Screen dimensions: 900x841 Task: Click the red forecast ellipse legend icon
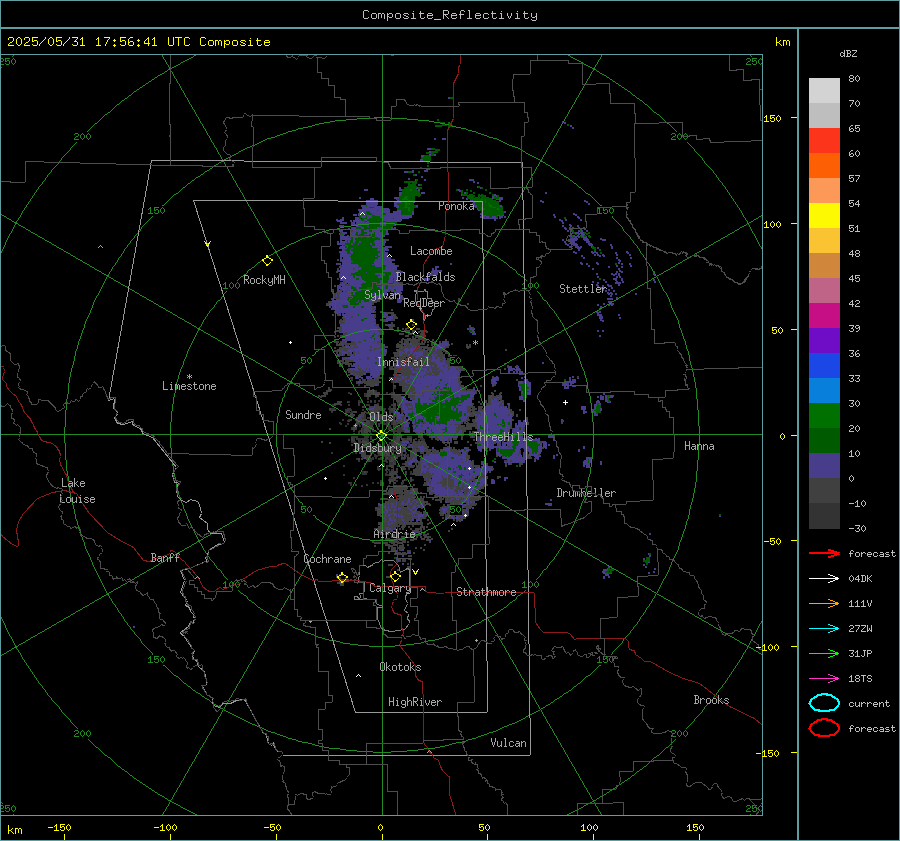point(824,728)
